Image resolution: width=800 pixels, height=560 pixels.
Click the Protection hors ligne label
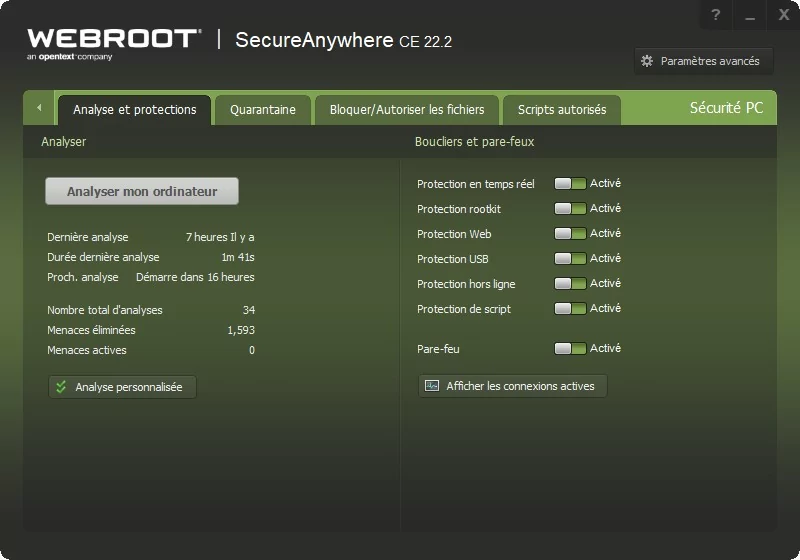tap(466, 284)
